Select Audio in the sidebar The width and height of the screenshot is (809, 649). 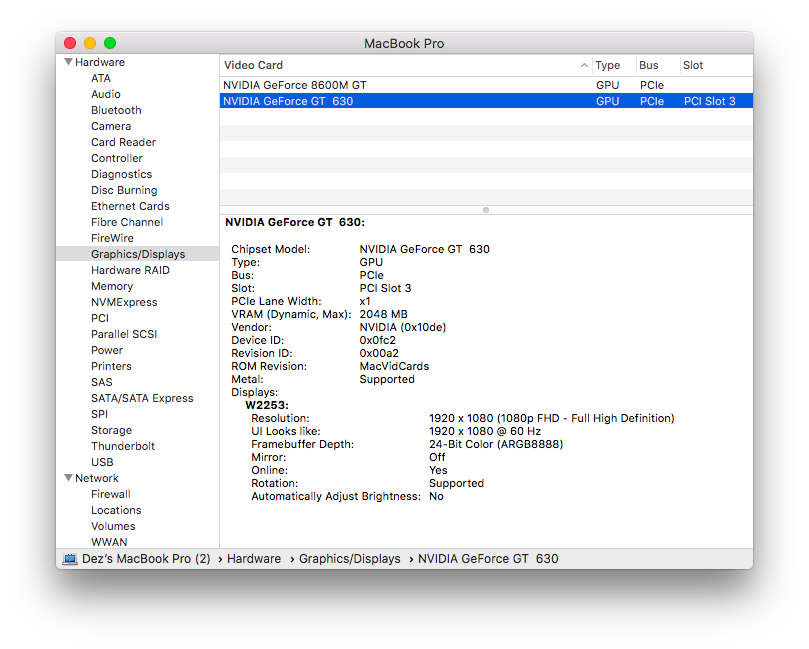(x=106, y=94)
